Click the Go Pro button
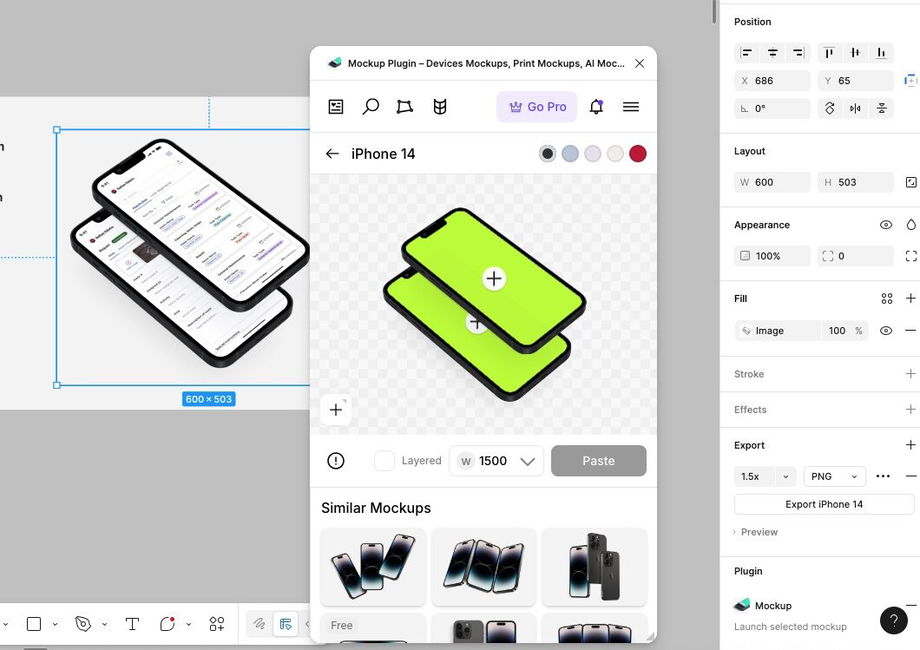The width and height of the screenshot is (920, 650). coord(537,107)
